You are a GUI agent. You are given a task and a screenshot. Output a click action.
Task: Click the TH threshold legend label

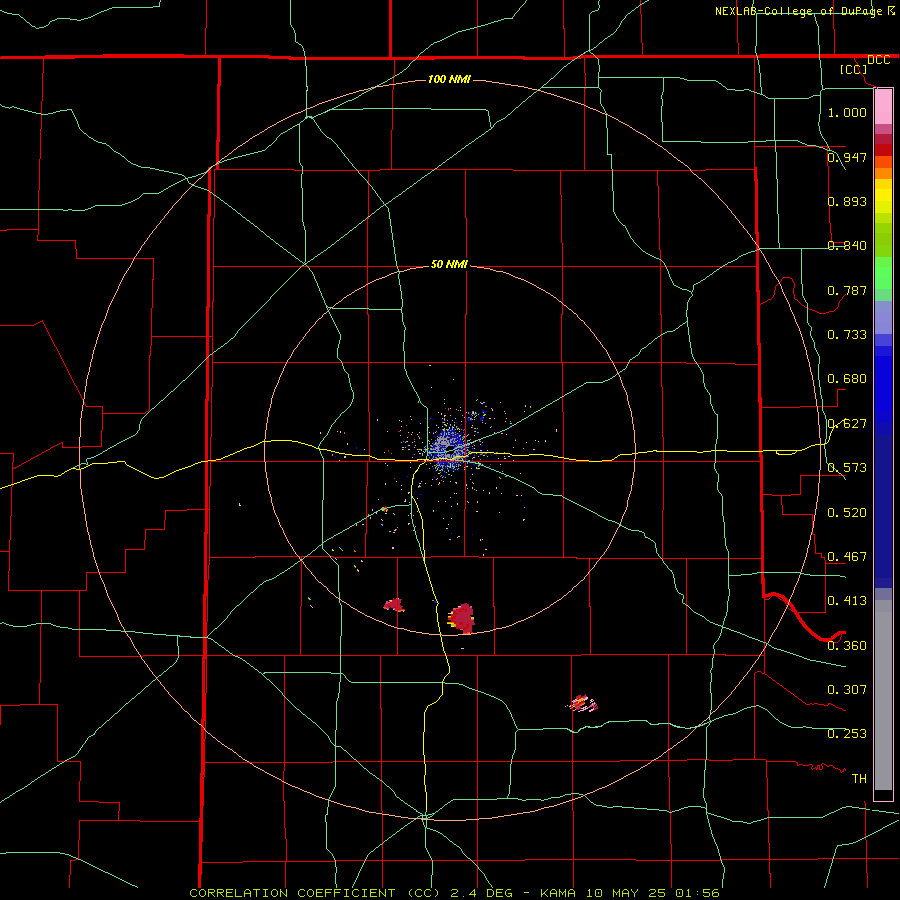tap(859, 779)
